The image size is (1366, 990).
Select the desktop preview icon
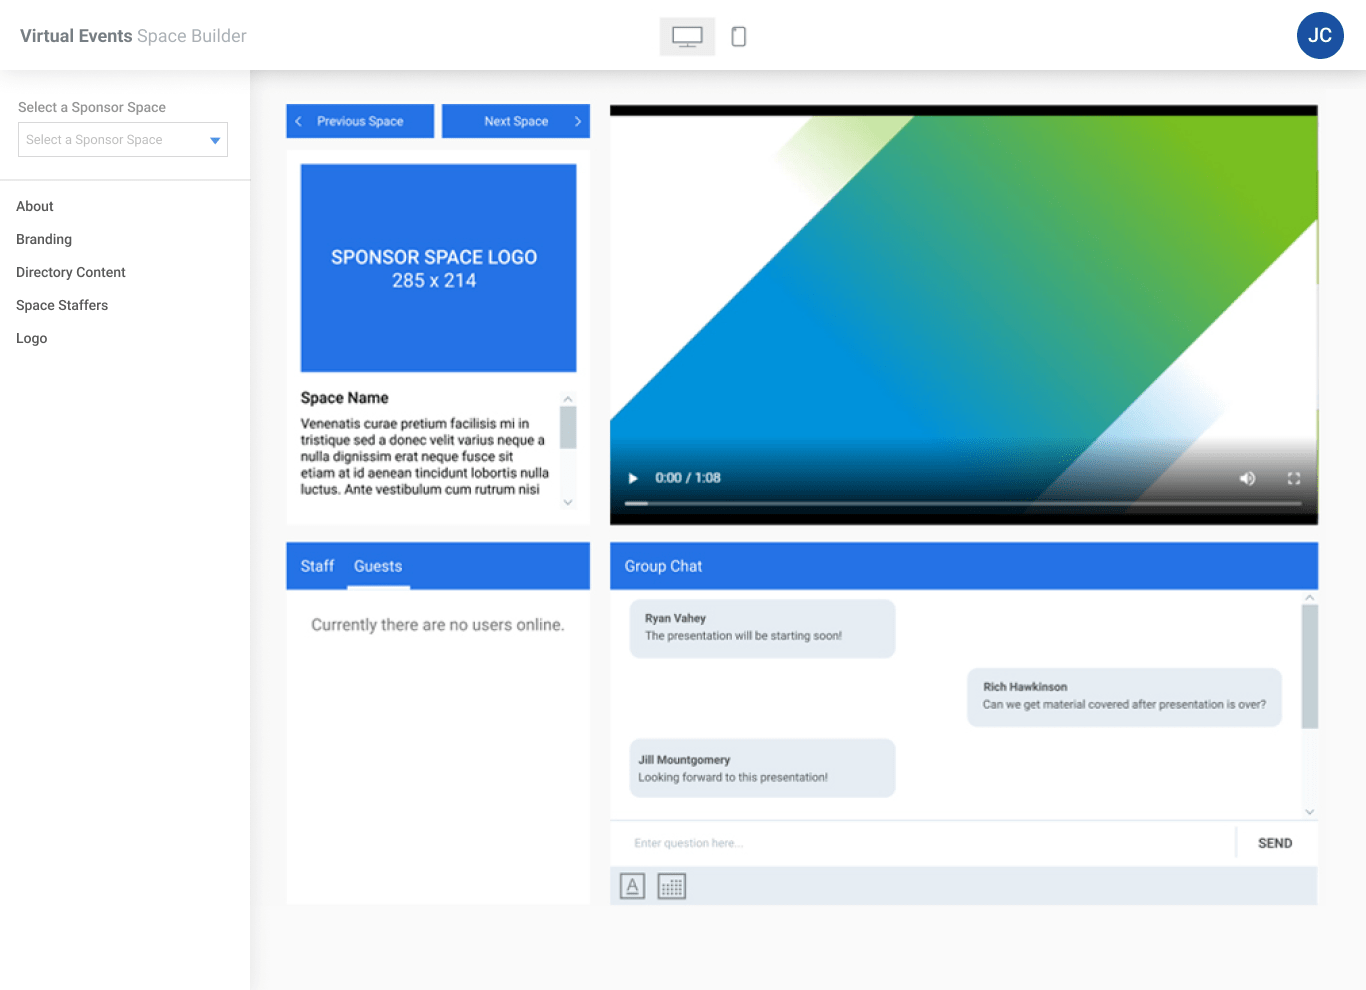[687, 35]
